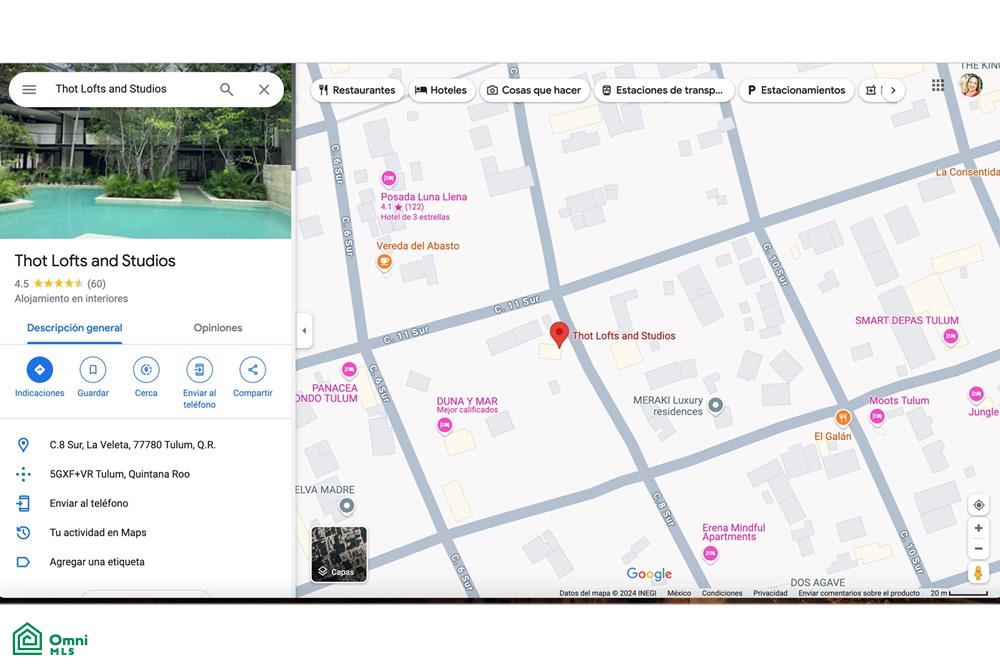Switch to Opiniones tab

click(x=218, y=328)
